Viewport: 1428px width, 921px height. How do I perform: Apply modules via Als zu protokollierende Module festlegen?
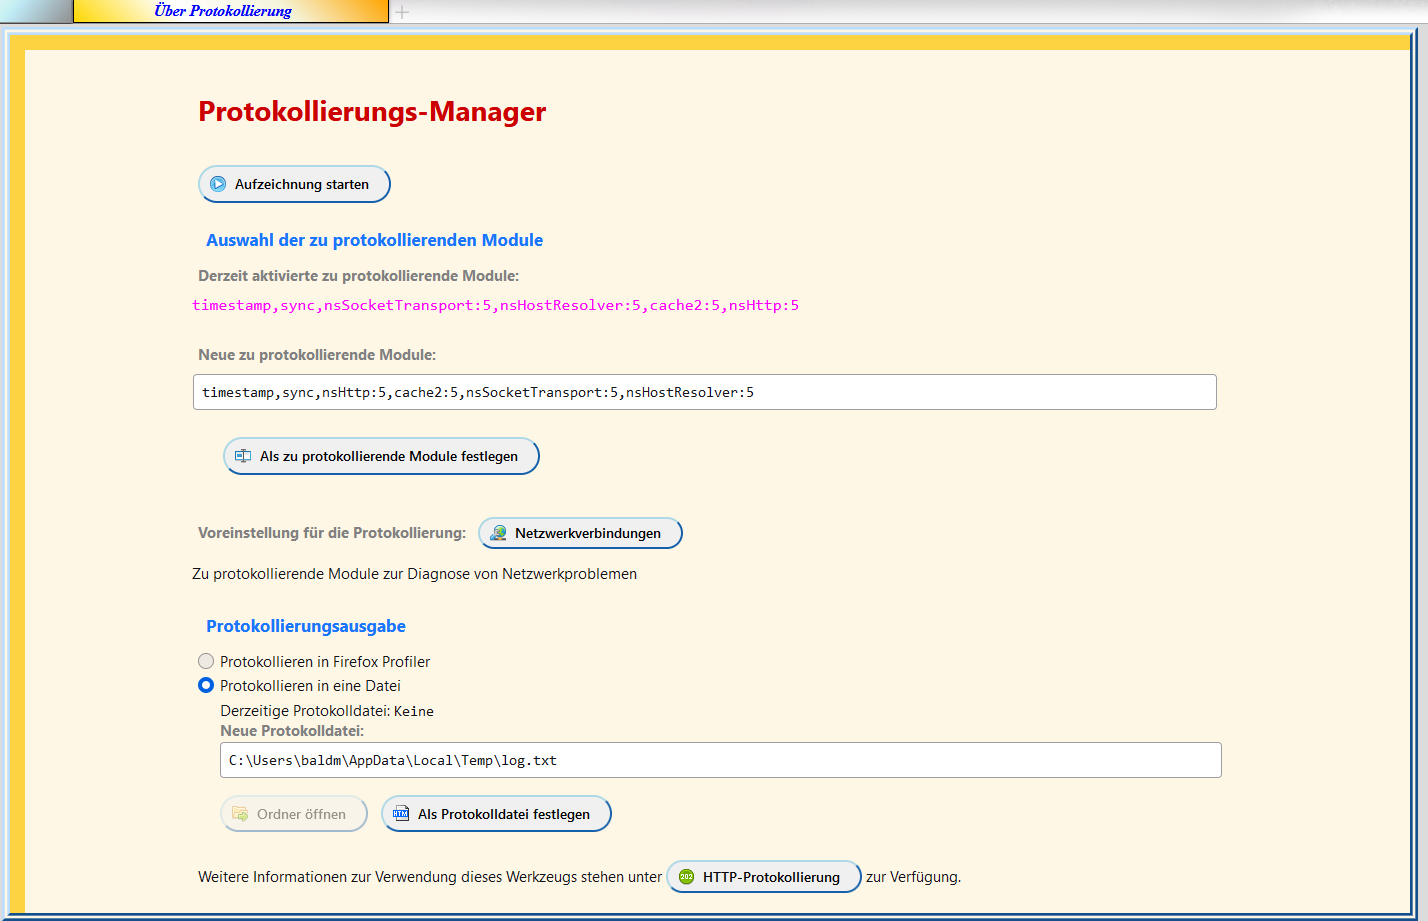(x=381, y=456)
